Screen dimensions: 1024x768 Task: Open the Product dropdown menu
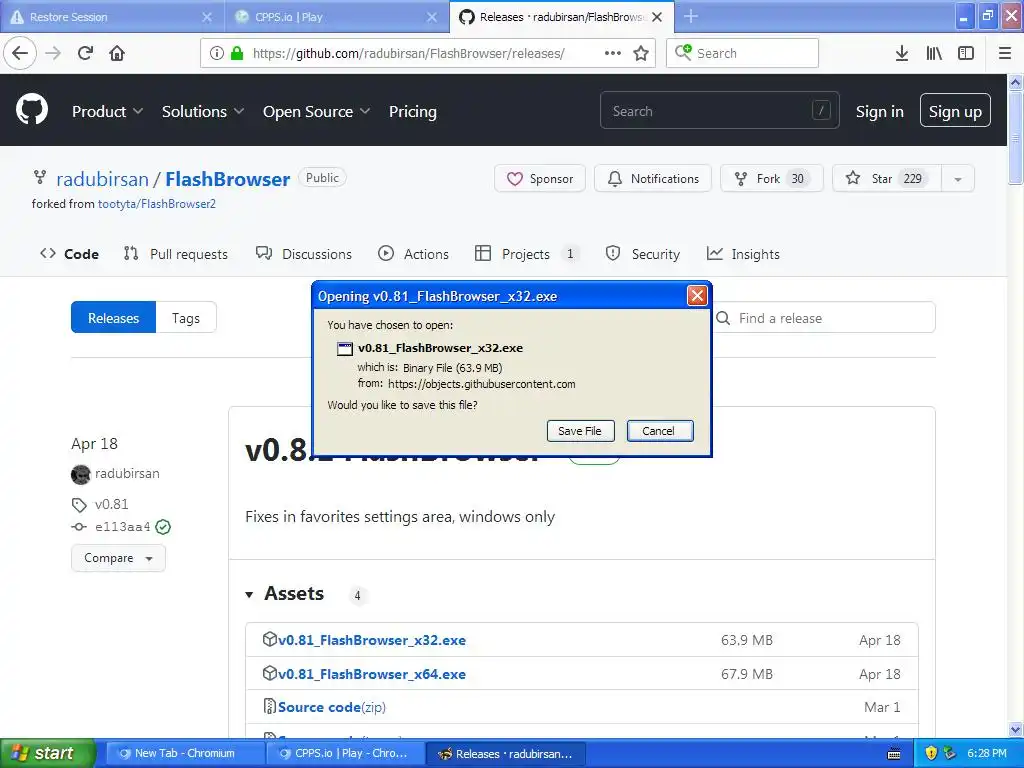click(x=107, y=112)
